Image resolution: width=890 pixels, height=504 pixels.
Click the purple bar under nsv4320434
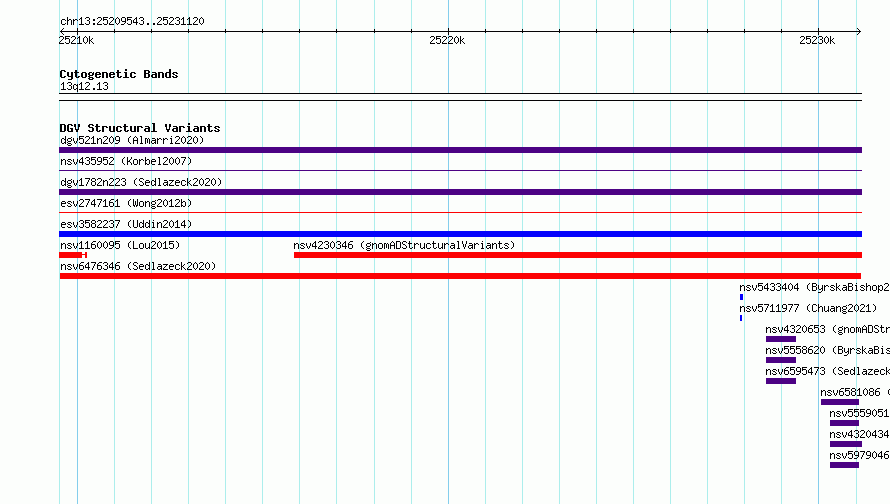[846, 444]
